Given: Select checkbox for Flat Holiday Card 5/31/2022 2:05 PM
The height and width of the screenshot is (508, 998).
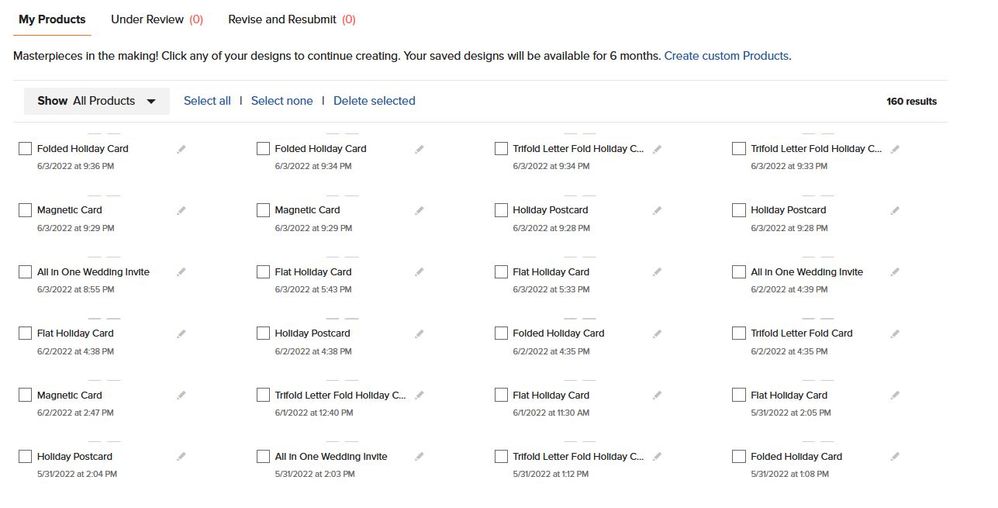Looking at the screenshot, I should (738, 395).
